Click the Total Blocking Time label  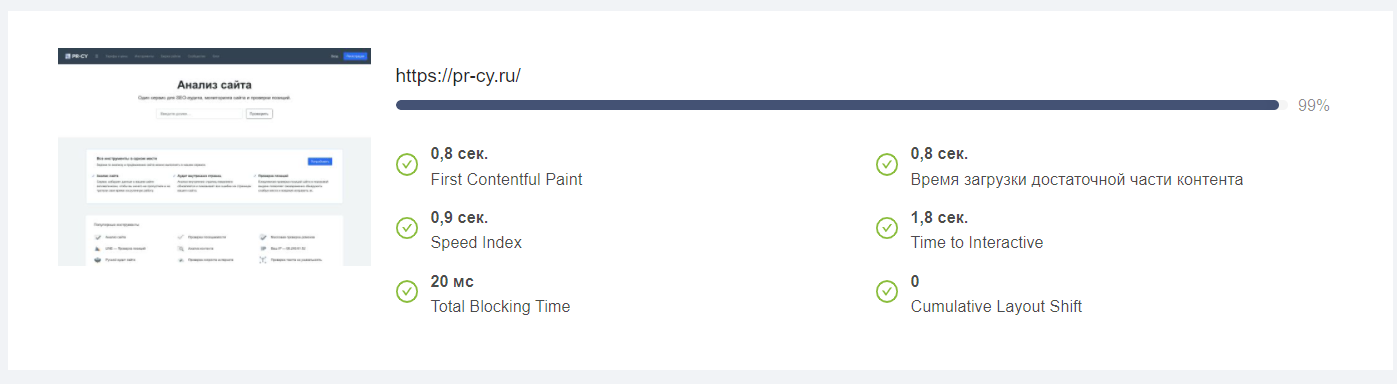[500, 307]
